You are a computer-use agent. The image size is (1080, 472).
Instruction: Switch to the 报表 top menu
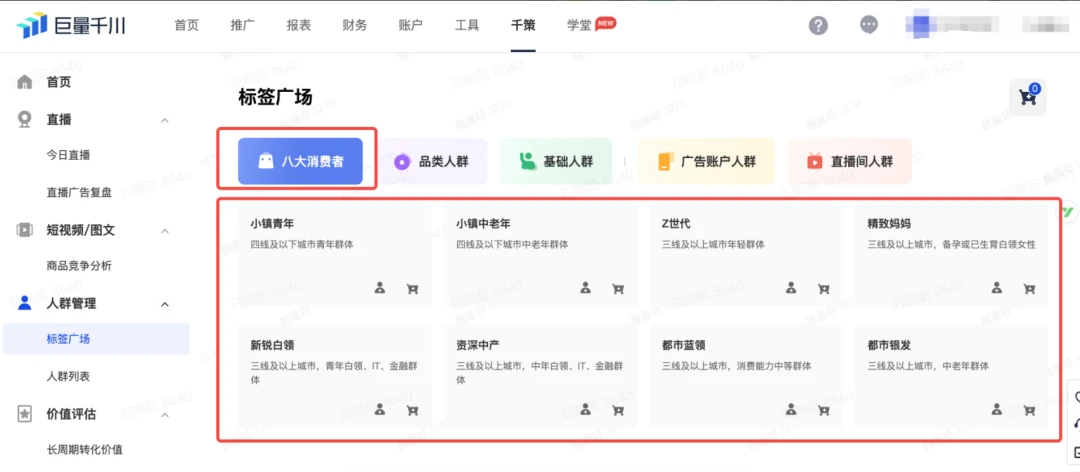coord(298,25)
